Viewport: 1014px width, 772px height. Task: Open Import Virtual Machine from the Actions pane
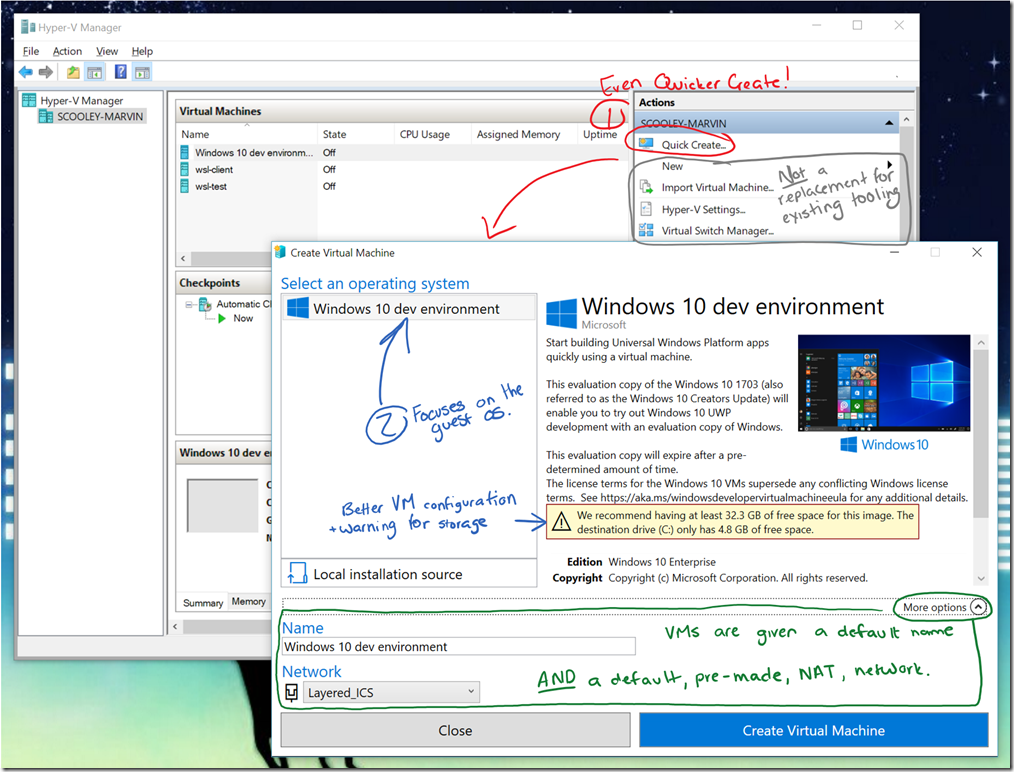[x=715, y=187]
